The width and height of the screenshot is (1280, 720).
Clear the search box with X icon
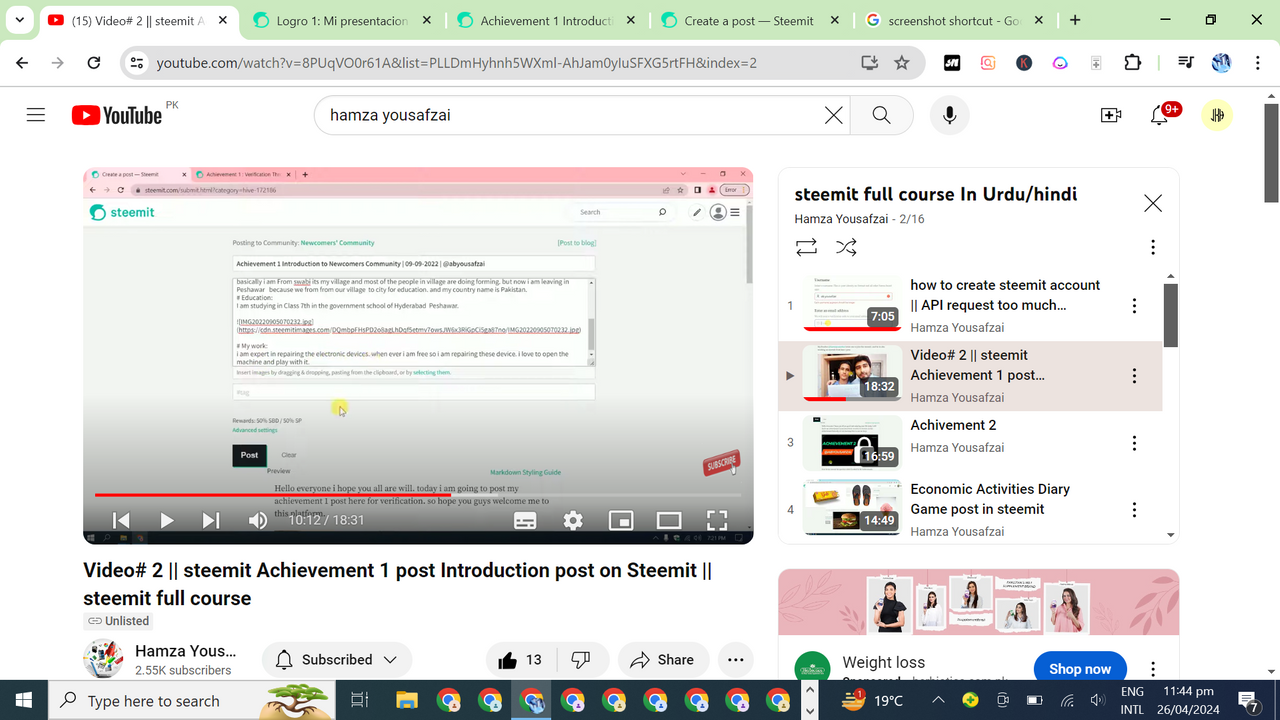[x=833, y=115]
